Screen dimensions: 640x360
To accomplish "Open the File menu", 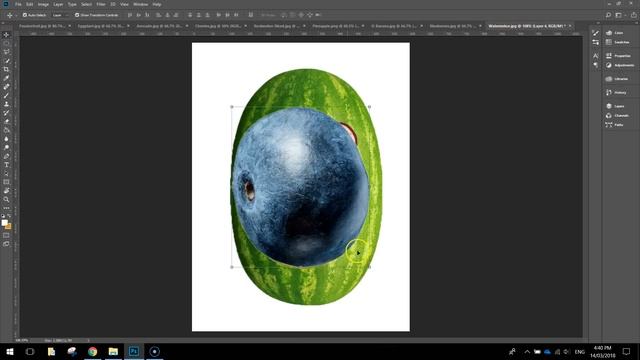I will point(18,4).
